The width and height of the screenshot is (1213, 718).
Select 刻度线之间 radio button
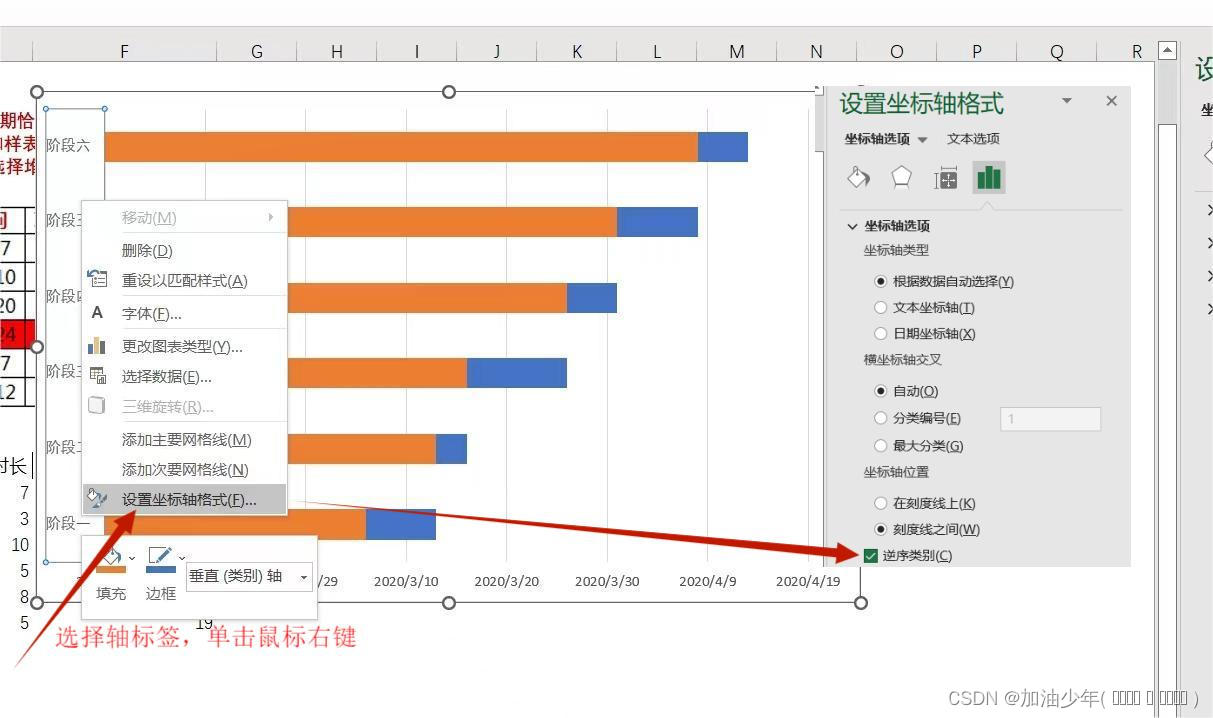tap(880, 529)
